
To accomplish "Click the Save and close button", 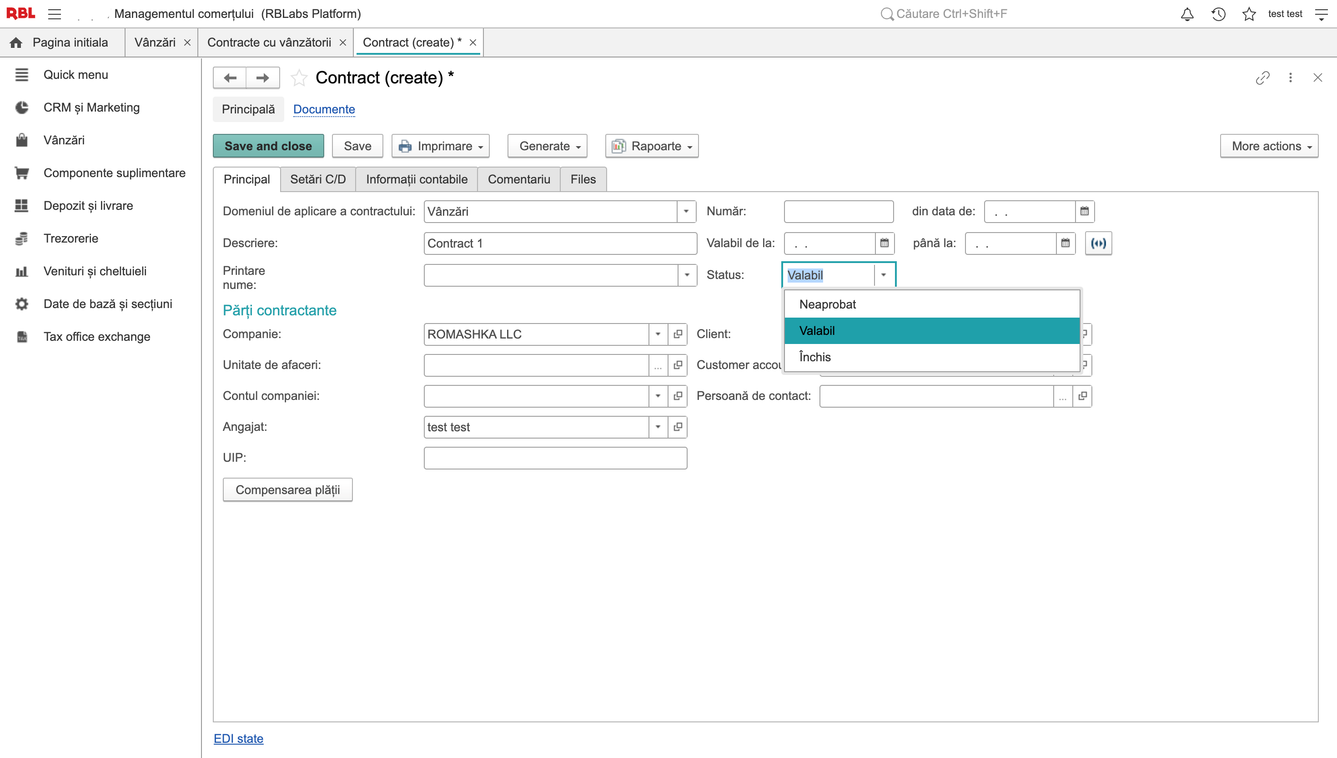I will point(268,146).
